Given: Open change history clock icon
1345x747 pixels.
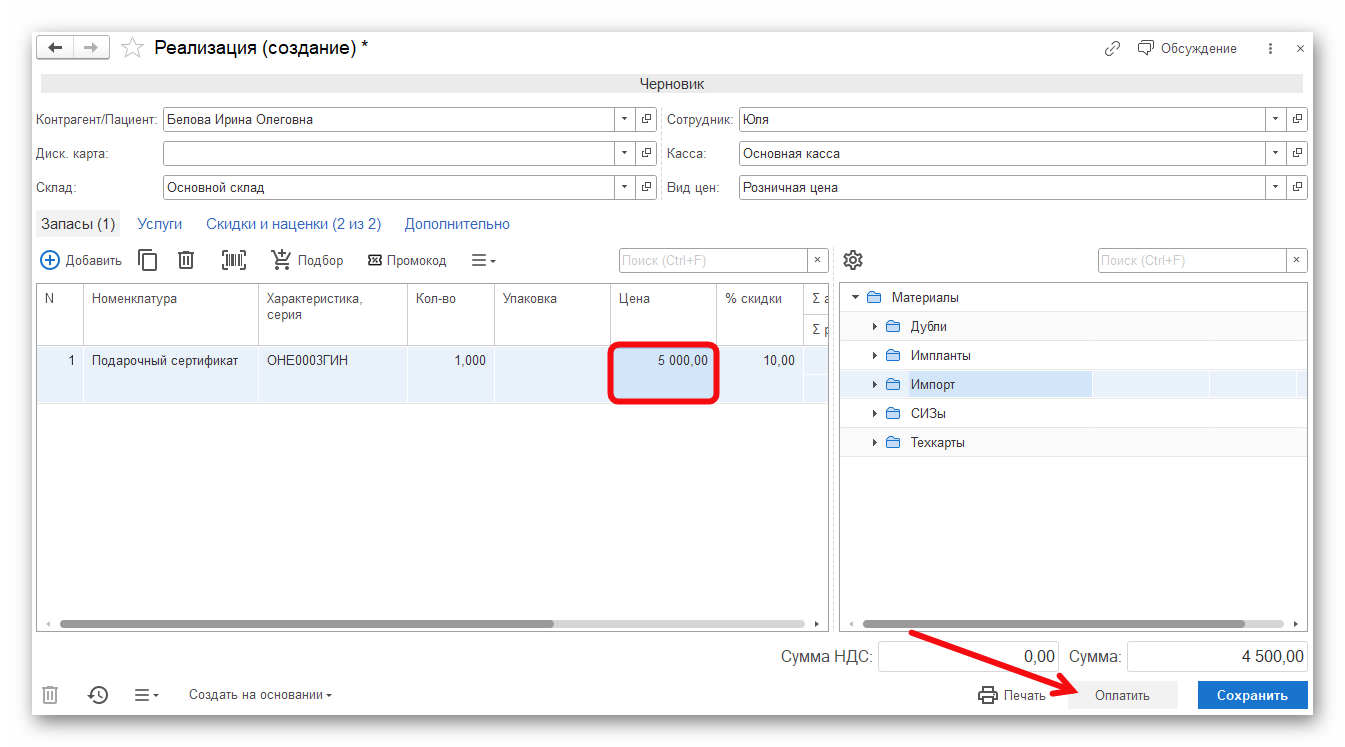Looking at the screenshot, I should [98, 695].
